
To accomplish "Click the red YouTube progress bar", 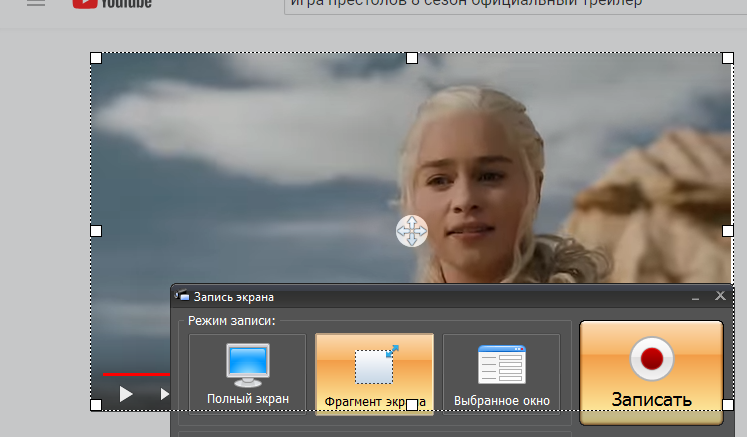I will coord(136,375).
